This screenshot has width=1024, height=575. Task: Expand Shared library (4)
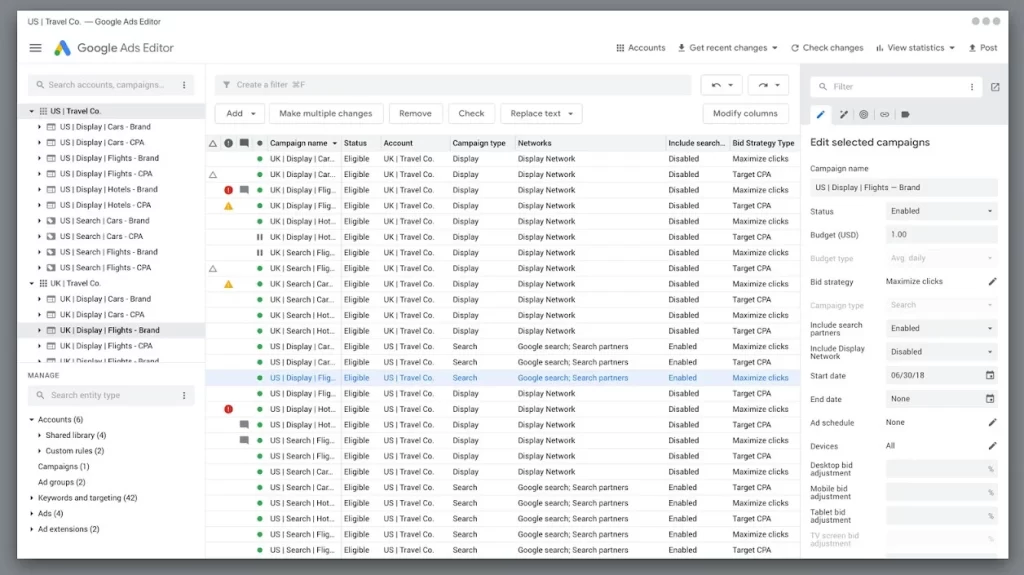(39, 435)
